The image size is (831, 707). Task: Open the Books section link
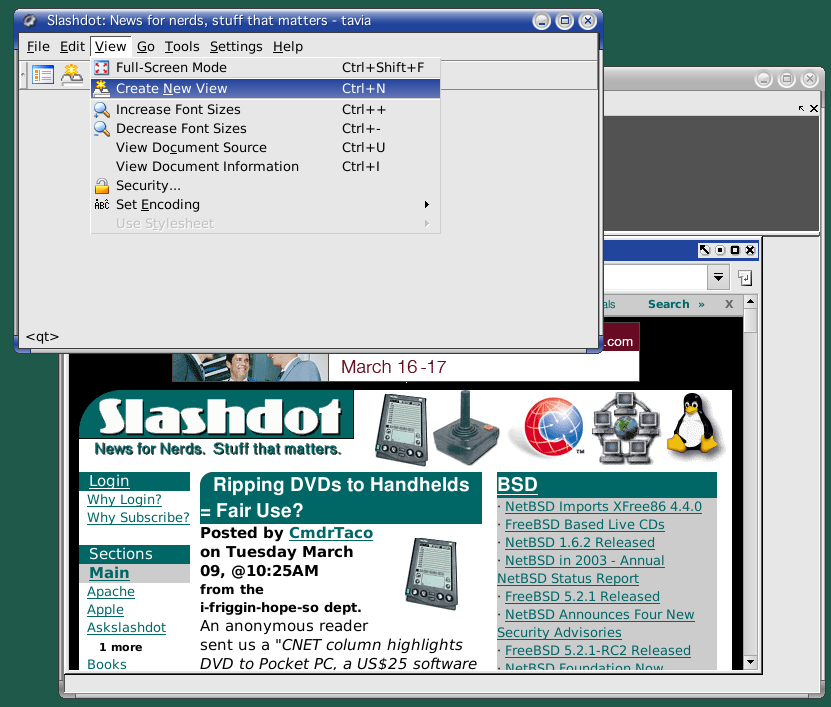click(x=107, y=664)
